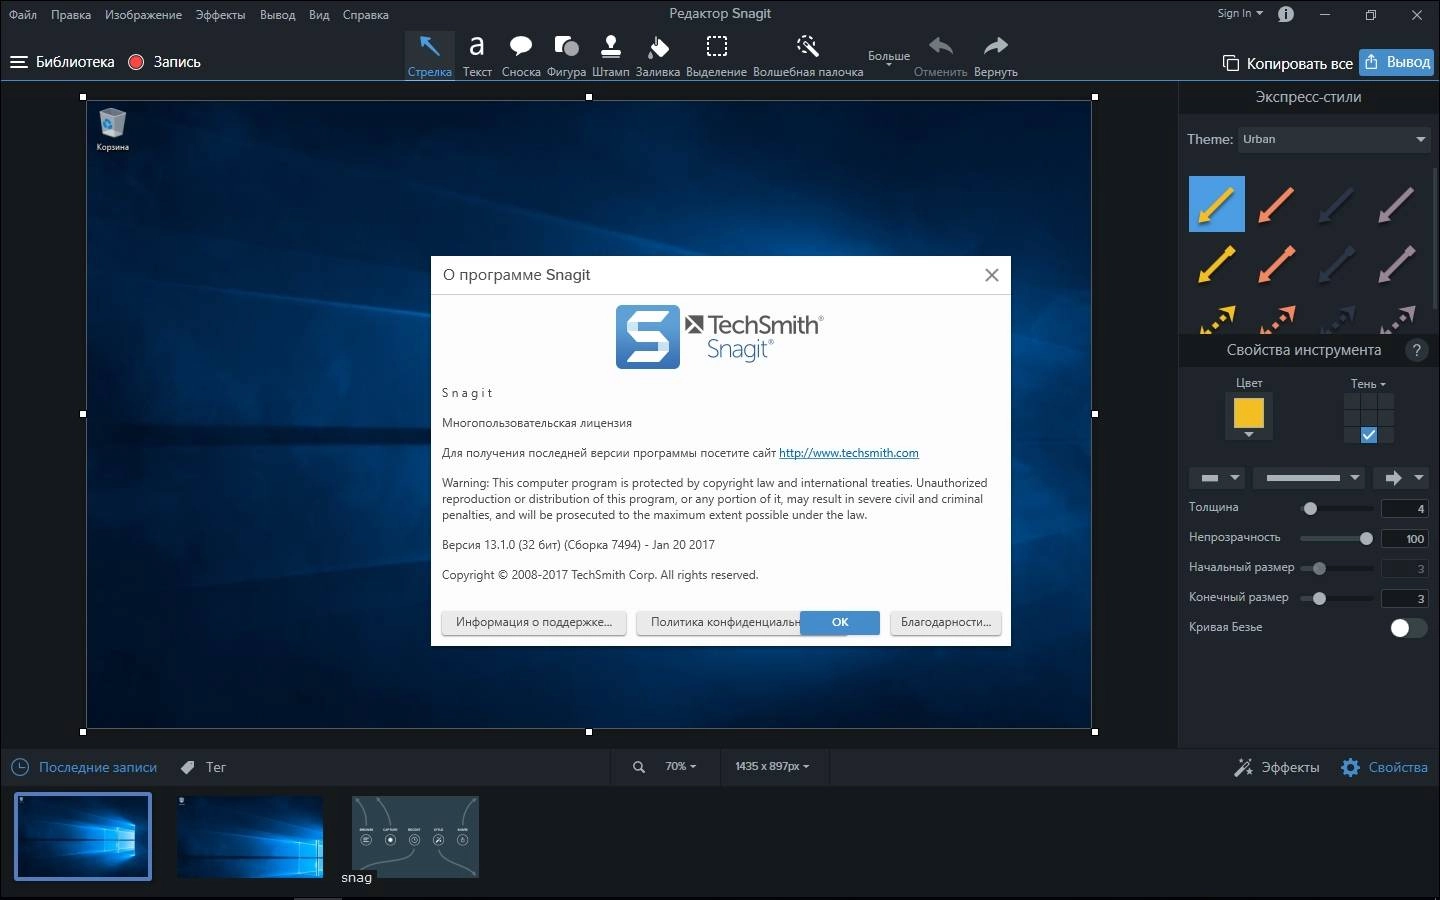Click the blue Output (Вывод) share button

click(x=1397, y=62)
